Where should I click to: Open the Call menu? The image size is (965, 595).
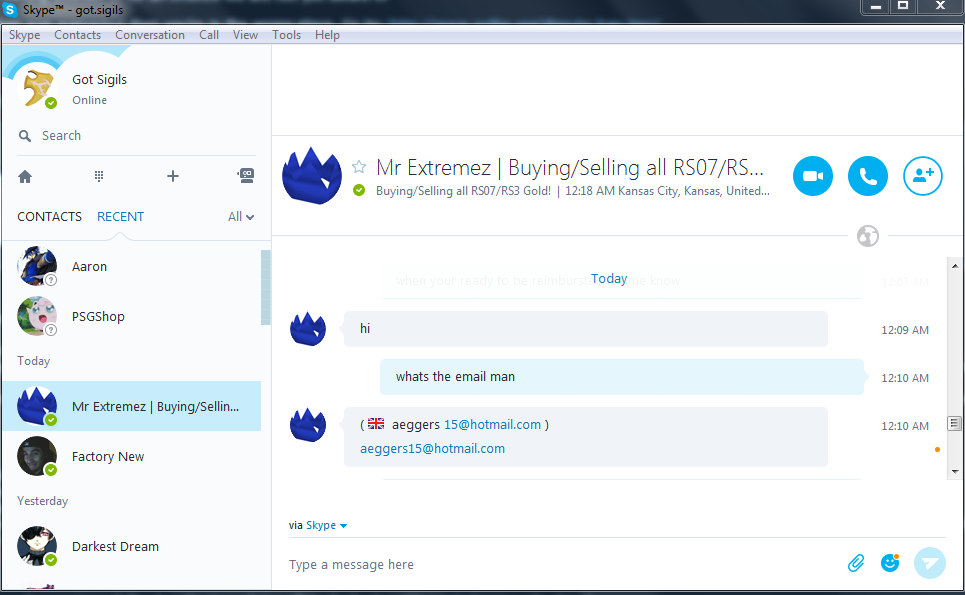[x=209, y=35]
